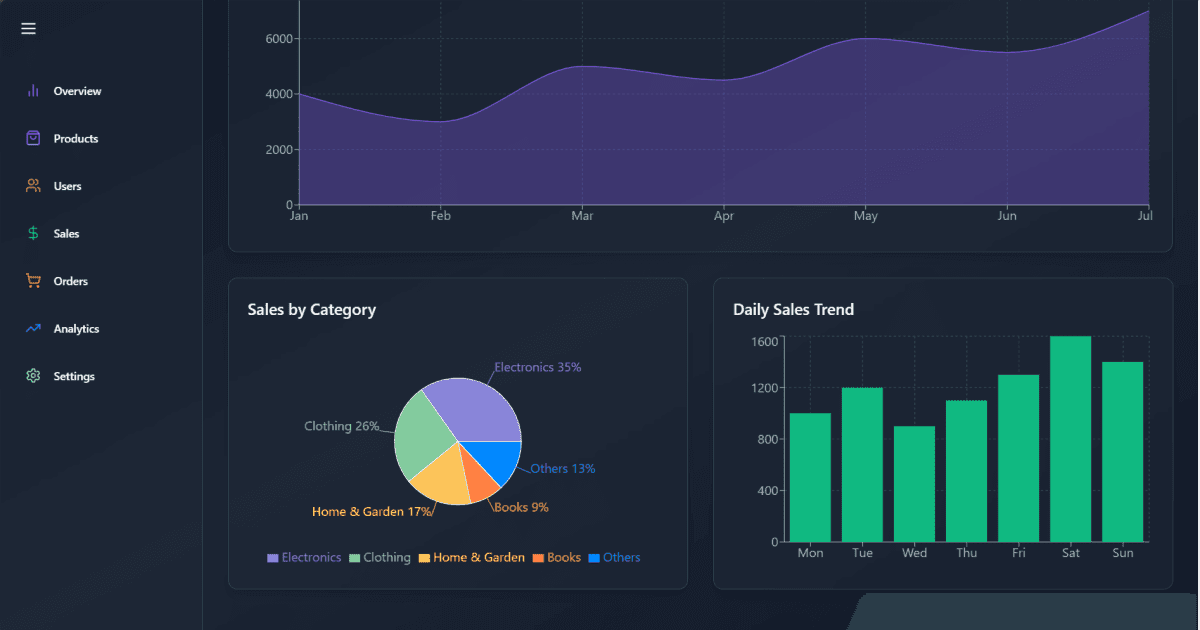Click the Others 13% label

pos(563,468)
